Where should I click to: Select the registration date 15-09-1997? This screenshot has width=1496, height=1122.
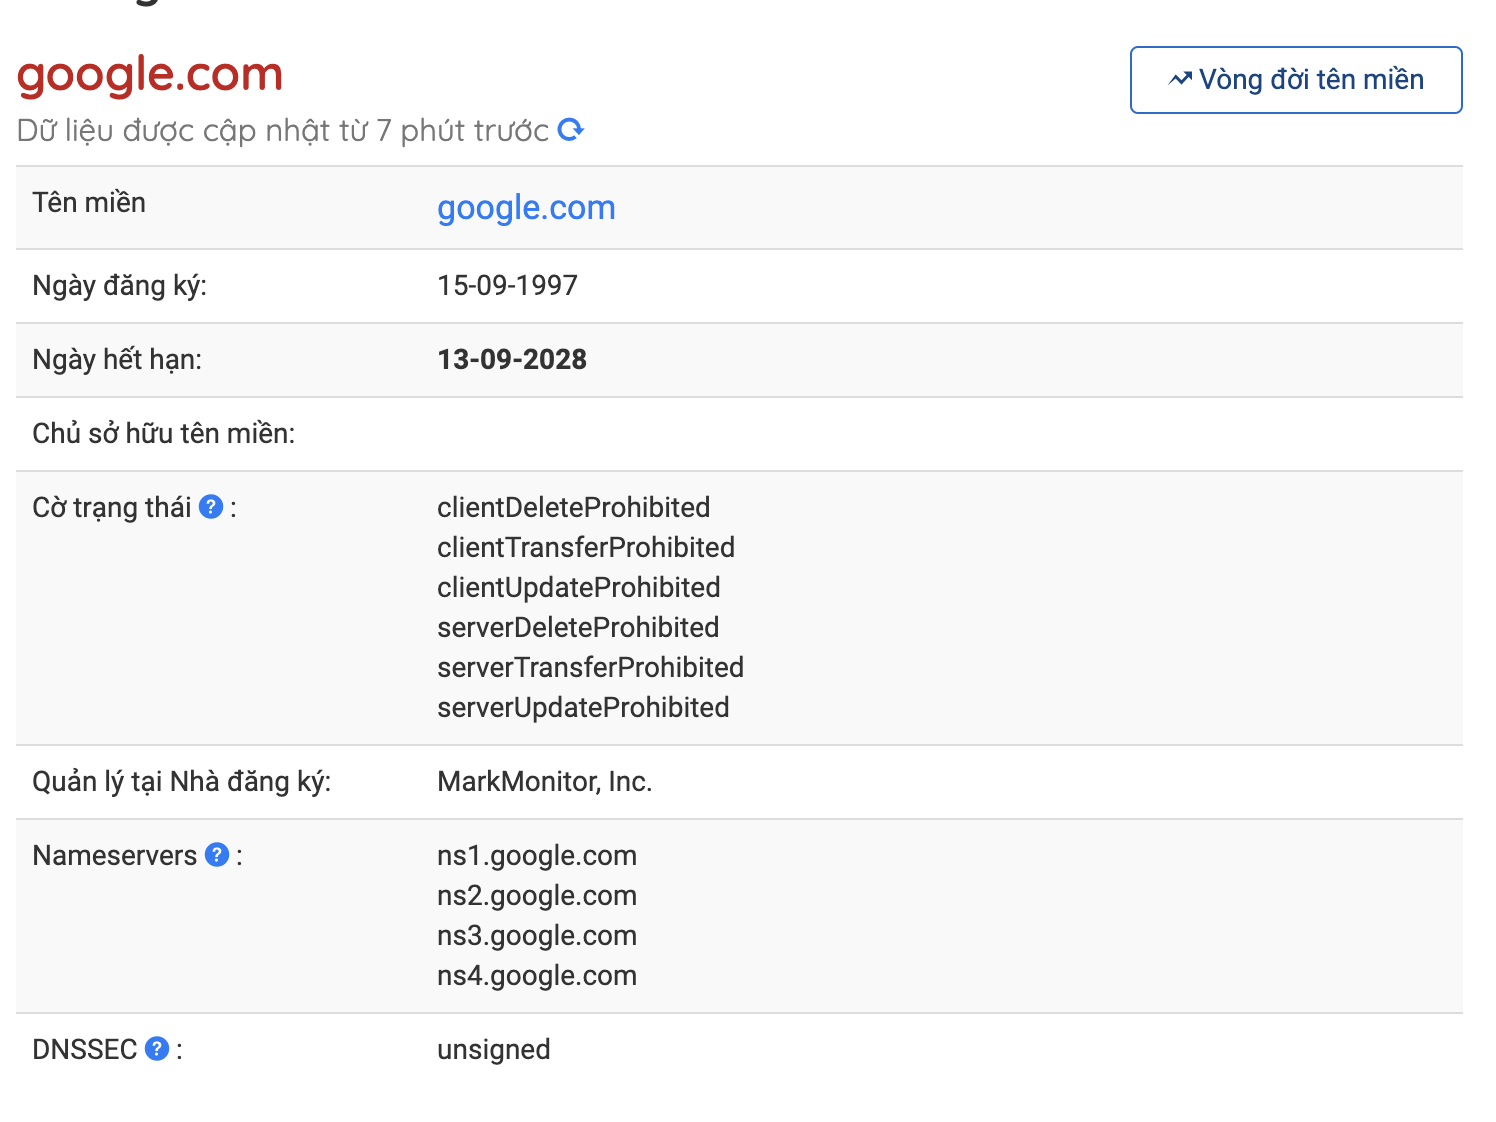(x=507, y=286)
